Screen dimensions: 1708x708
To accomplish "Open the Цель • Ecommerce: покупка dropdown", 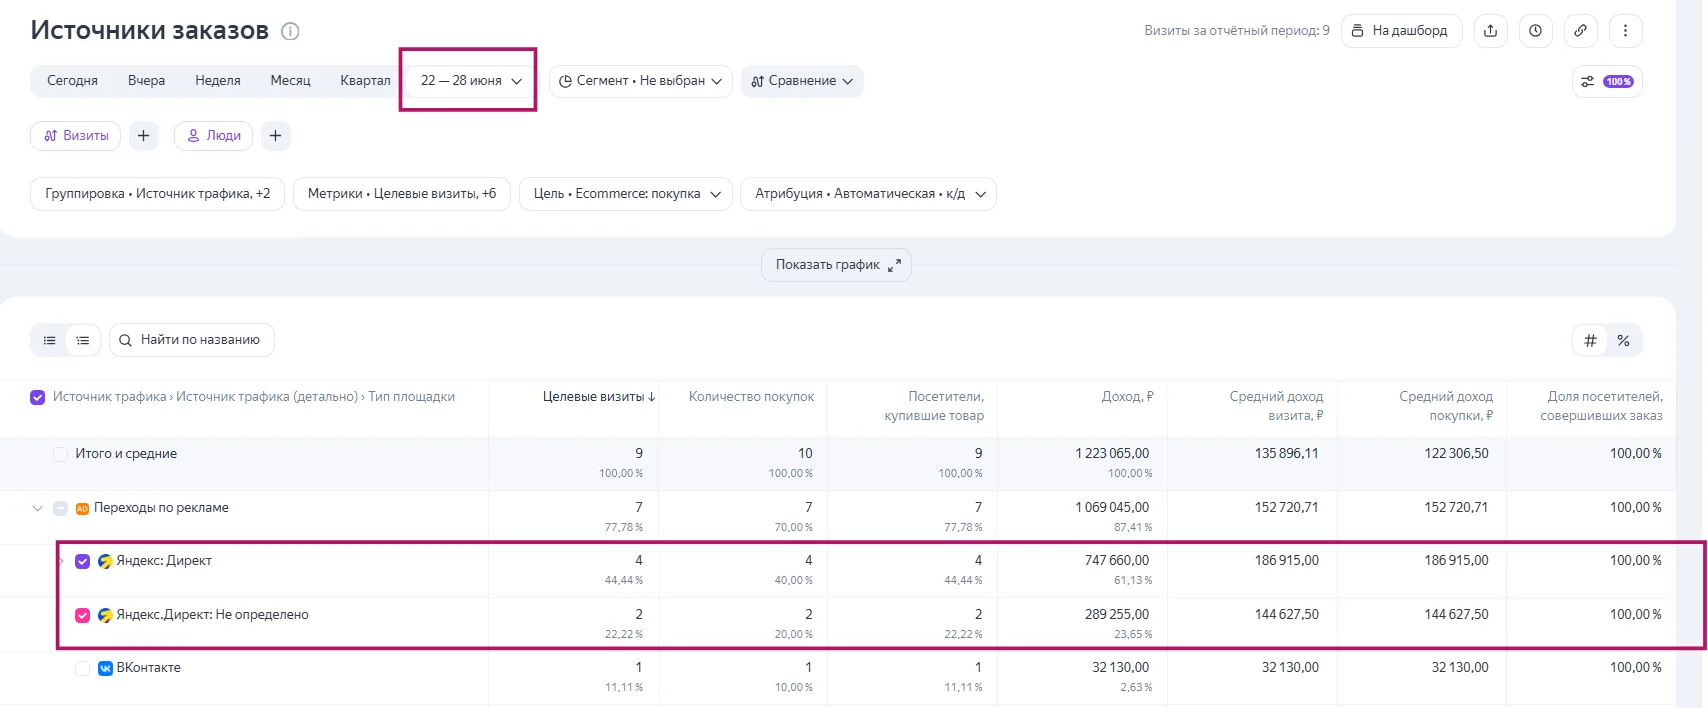I will point(626,194).
